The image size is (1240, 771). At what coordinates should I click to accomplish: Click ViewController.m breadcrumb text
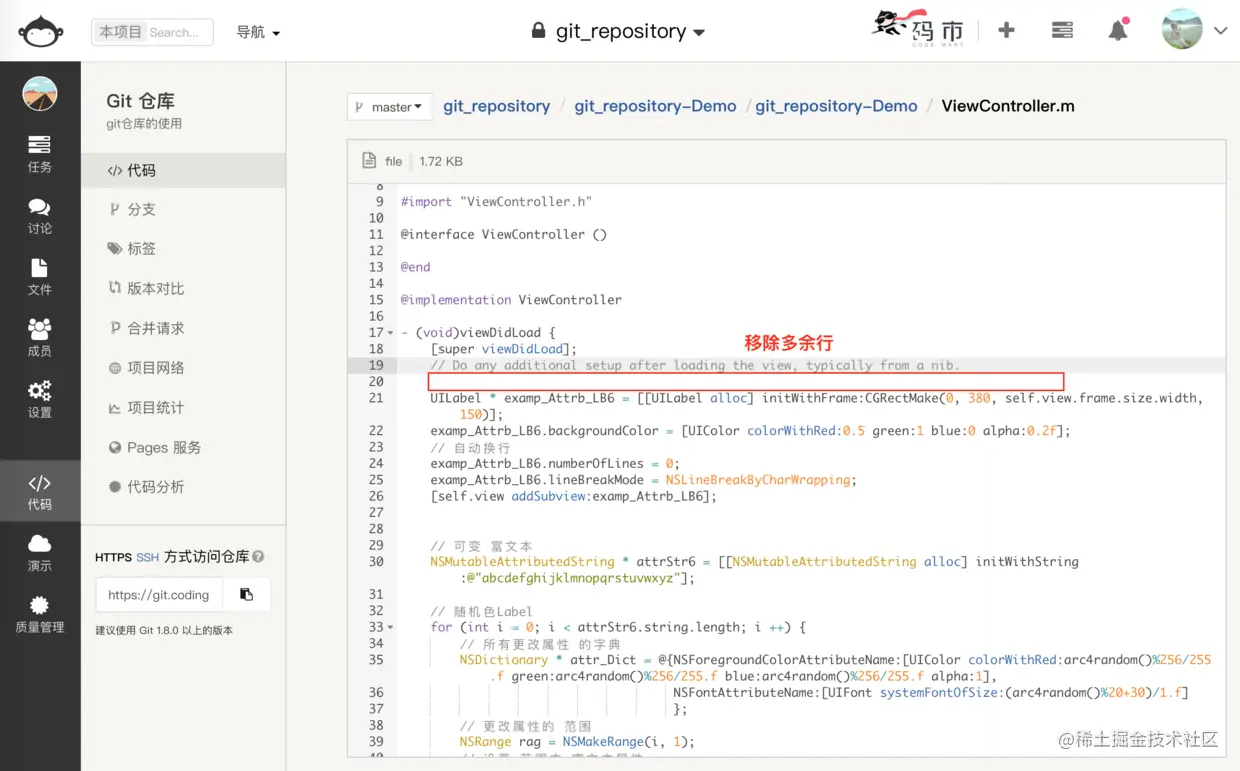pyautogui.click(x=1008, y=106)
